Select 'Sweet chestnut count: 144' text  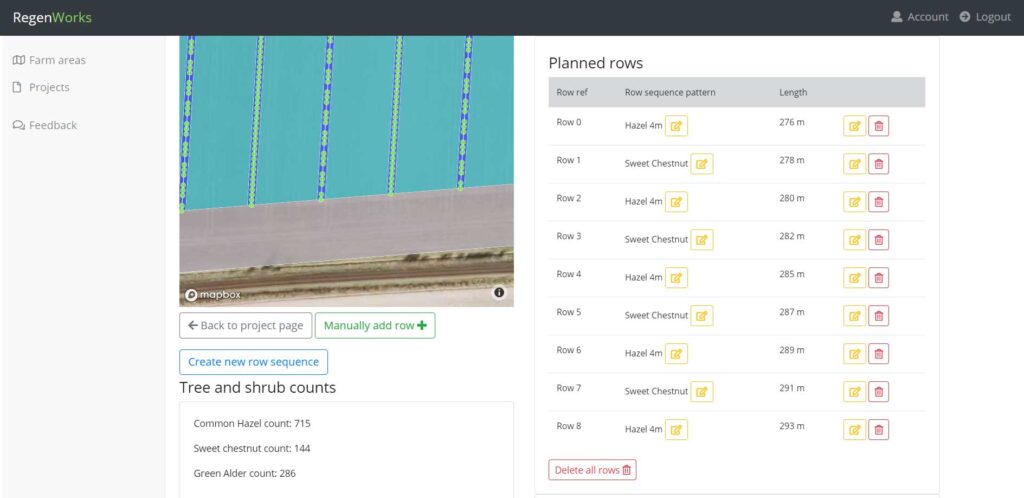(252, 448)
